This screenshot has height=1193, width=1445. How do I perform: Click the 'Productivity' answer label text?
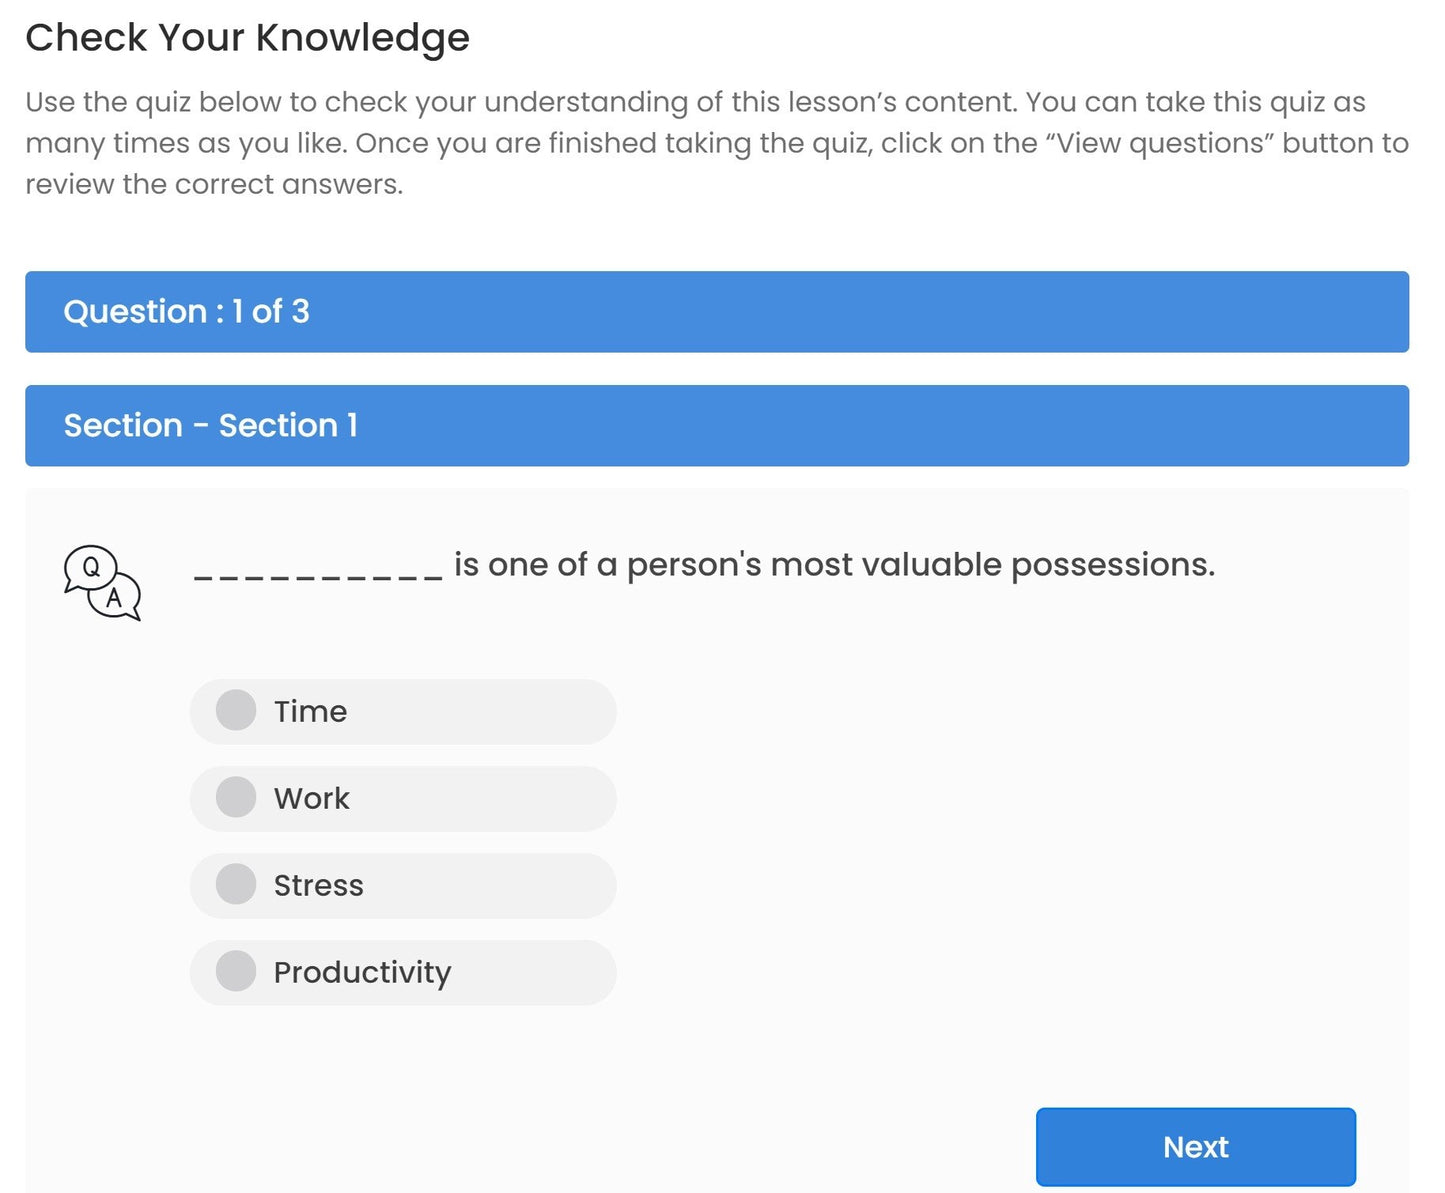point(362,972)
